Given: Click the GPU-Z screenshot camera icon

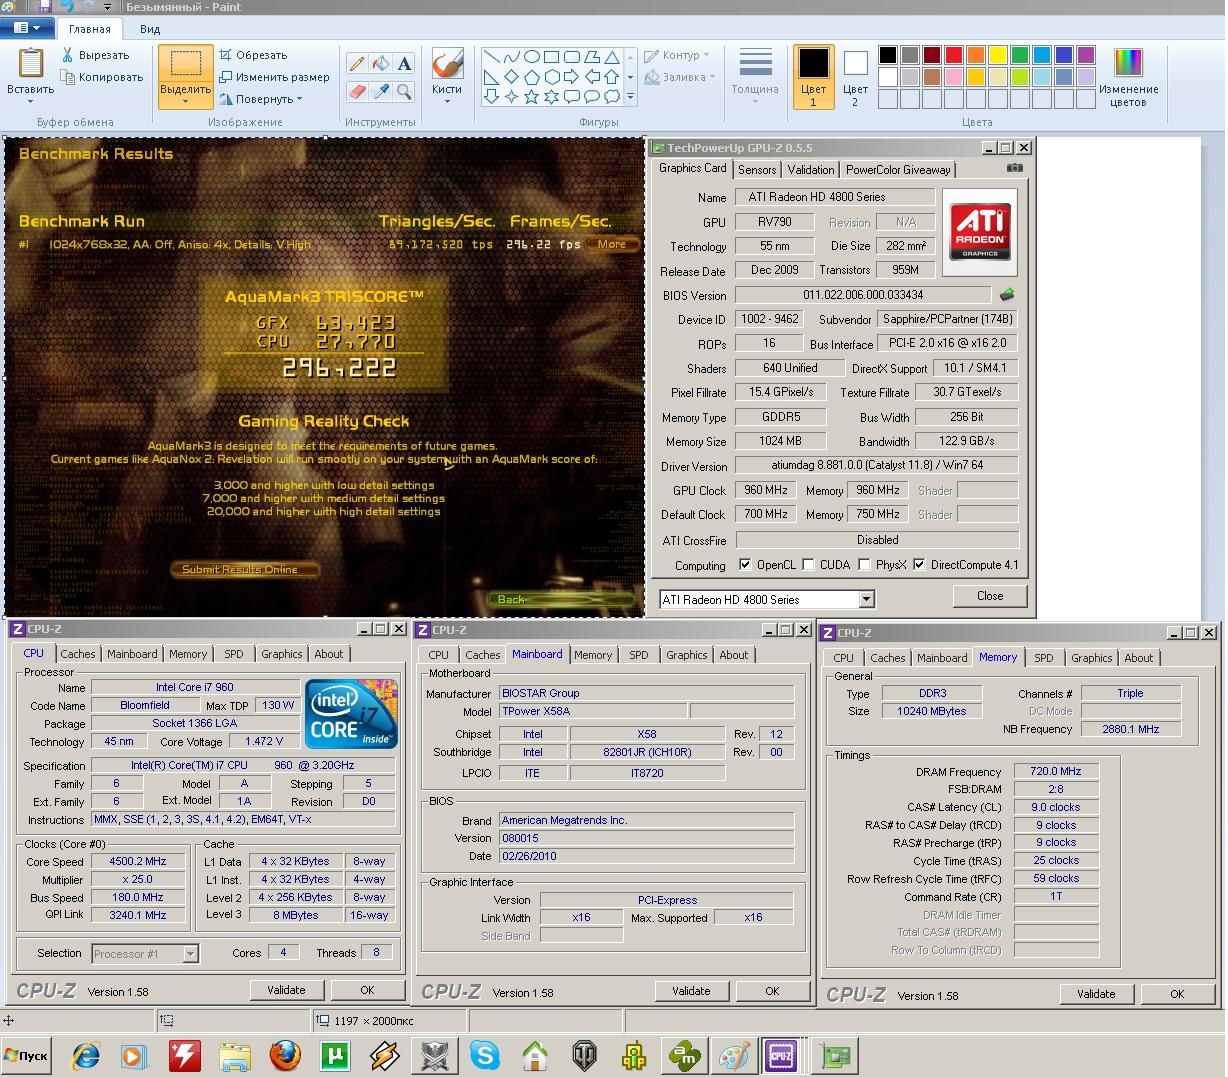Looking at the screenshot, I should coord(1014,168).
